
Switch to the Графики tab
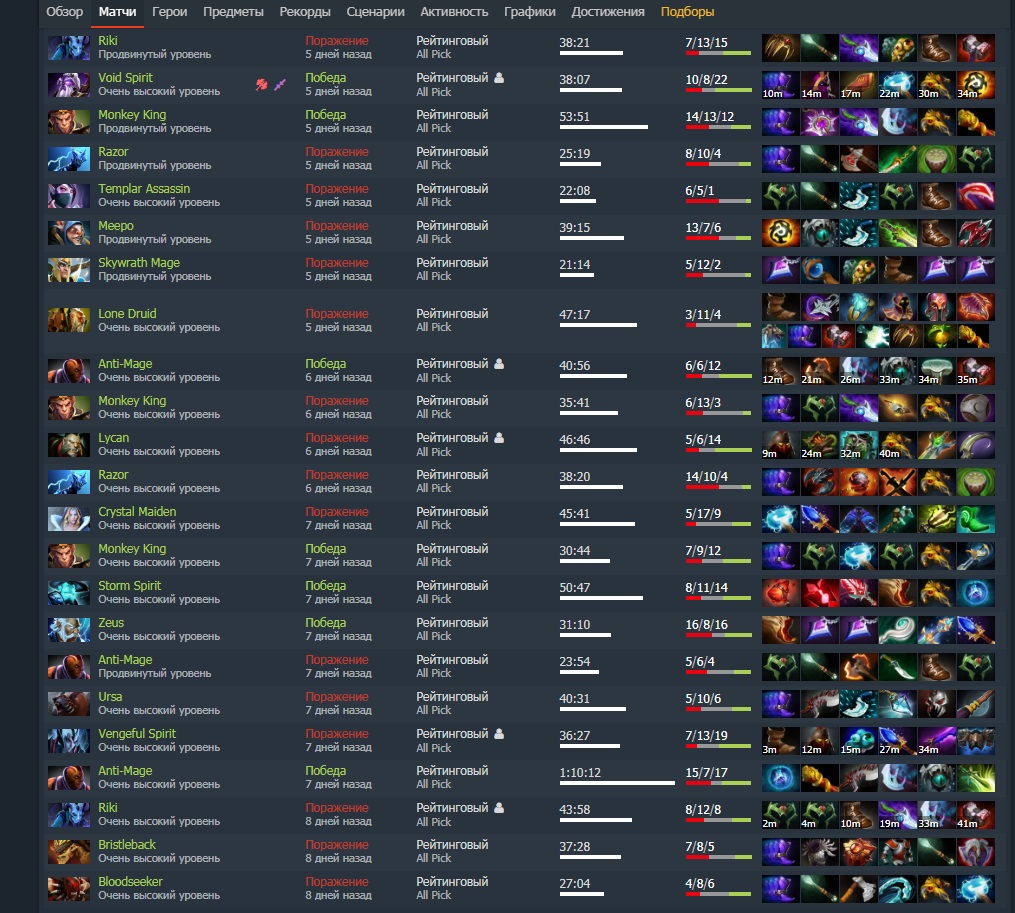click(530, 12)
